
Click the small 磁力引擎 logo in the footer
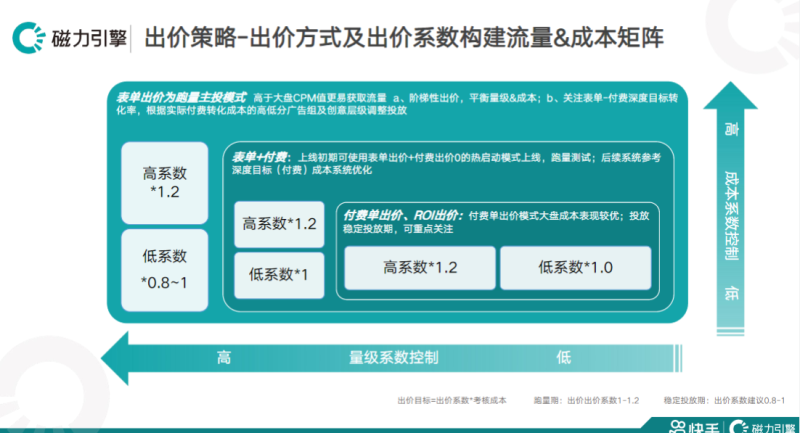pos(763,426)
